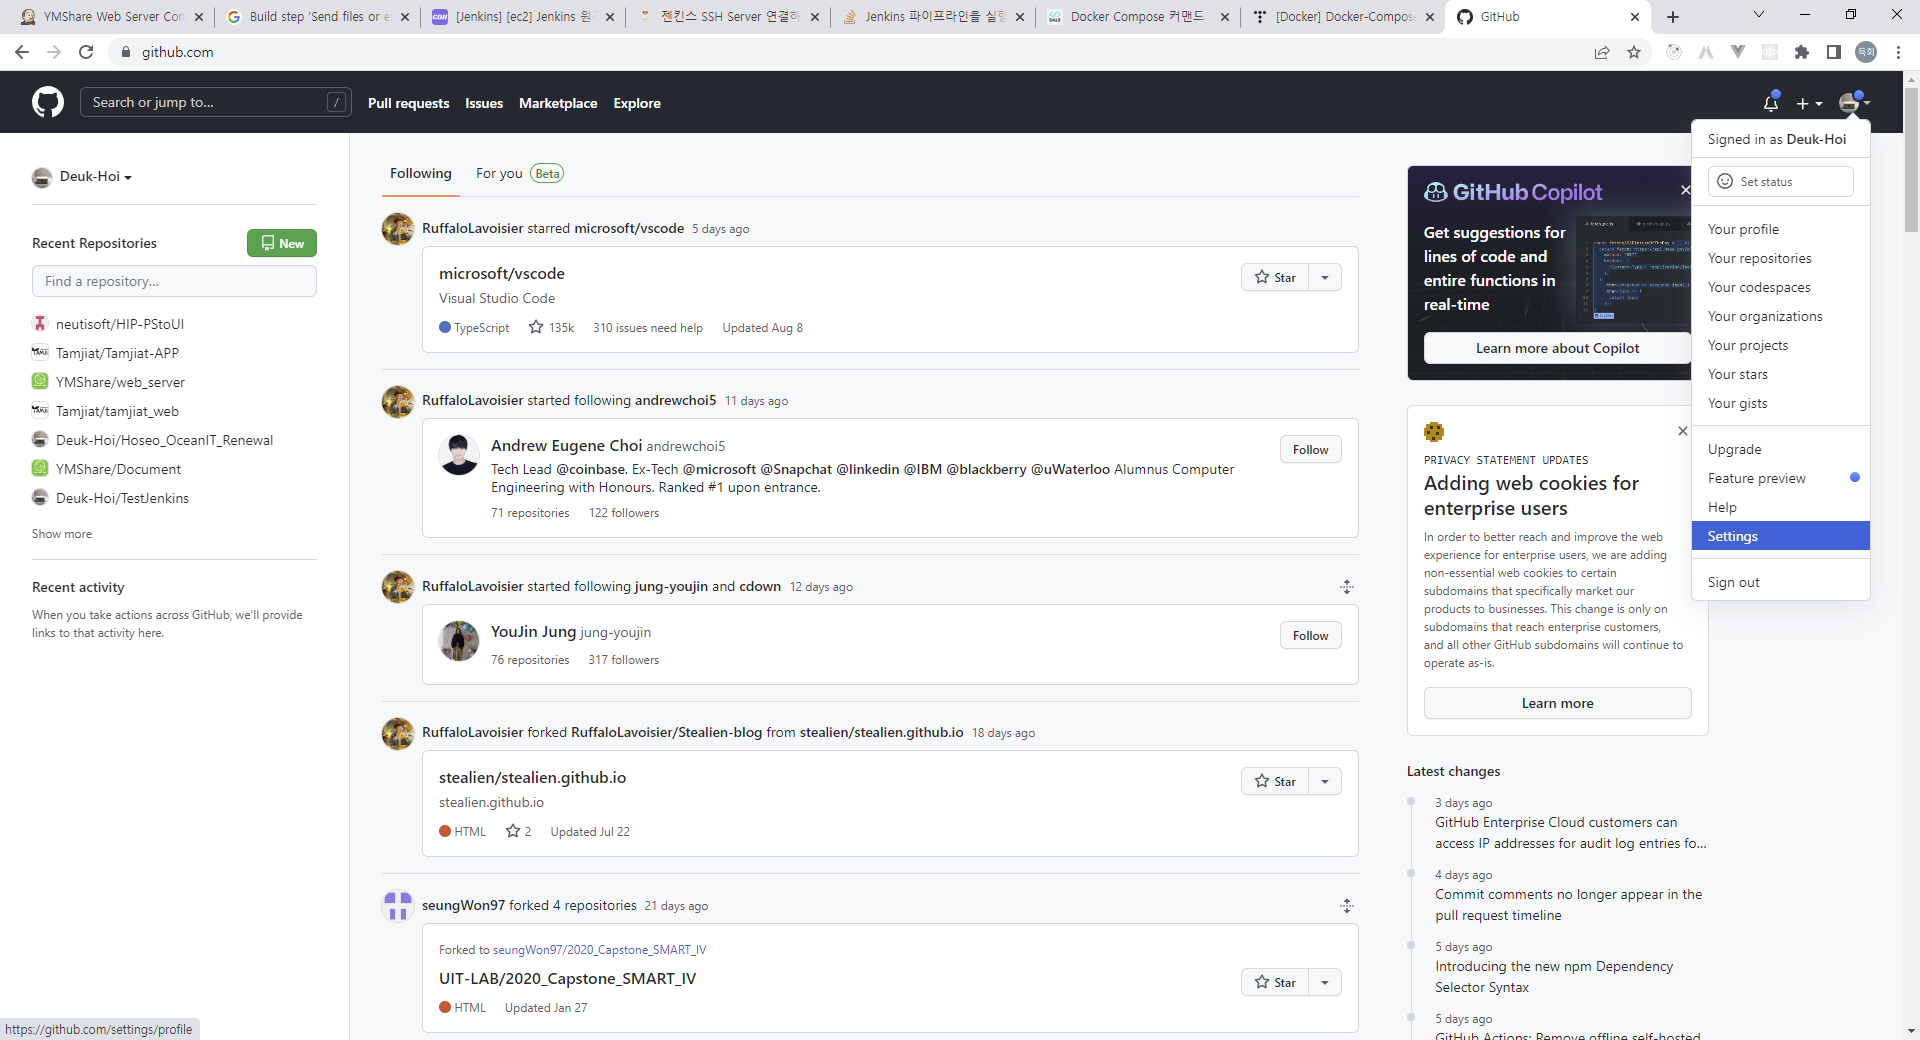Open the Deuk-Hoi account switcher dropdown
Viewport: 1920px width, 1040px height.
(82, 177)
